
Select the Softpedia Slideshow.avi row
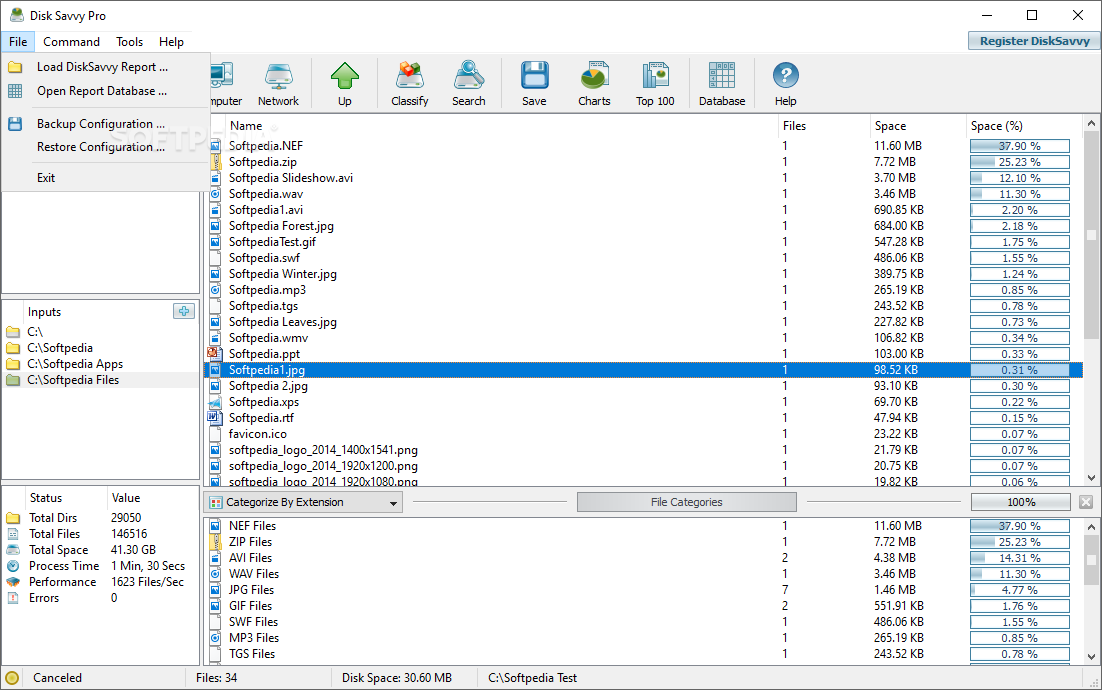click(x=643, y=178)
